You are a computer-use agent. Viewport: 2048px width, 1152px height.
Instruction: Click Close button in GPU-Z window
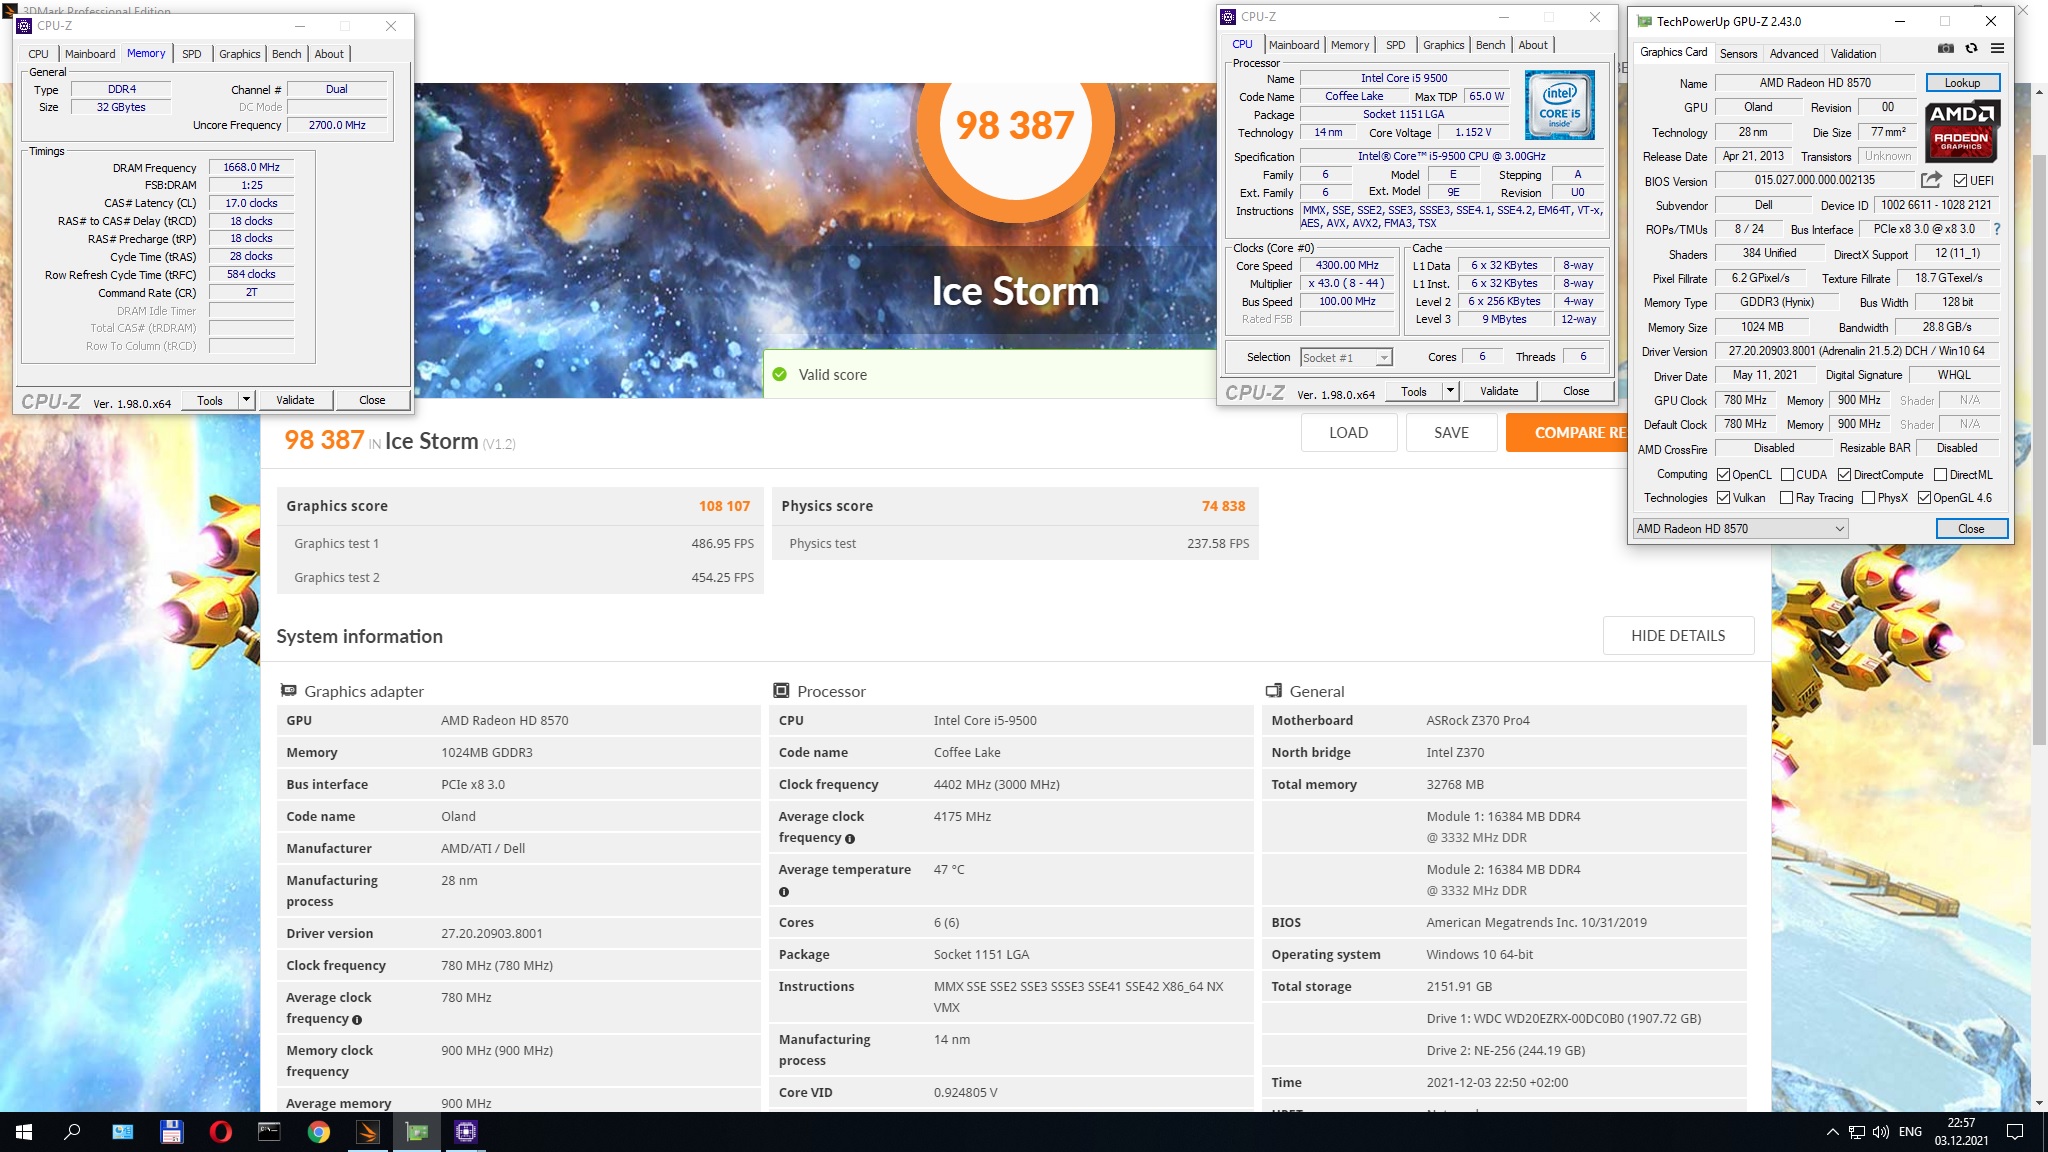[1971, 529]
